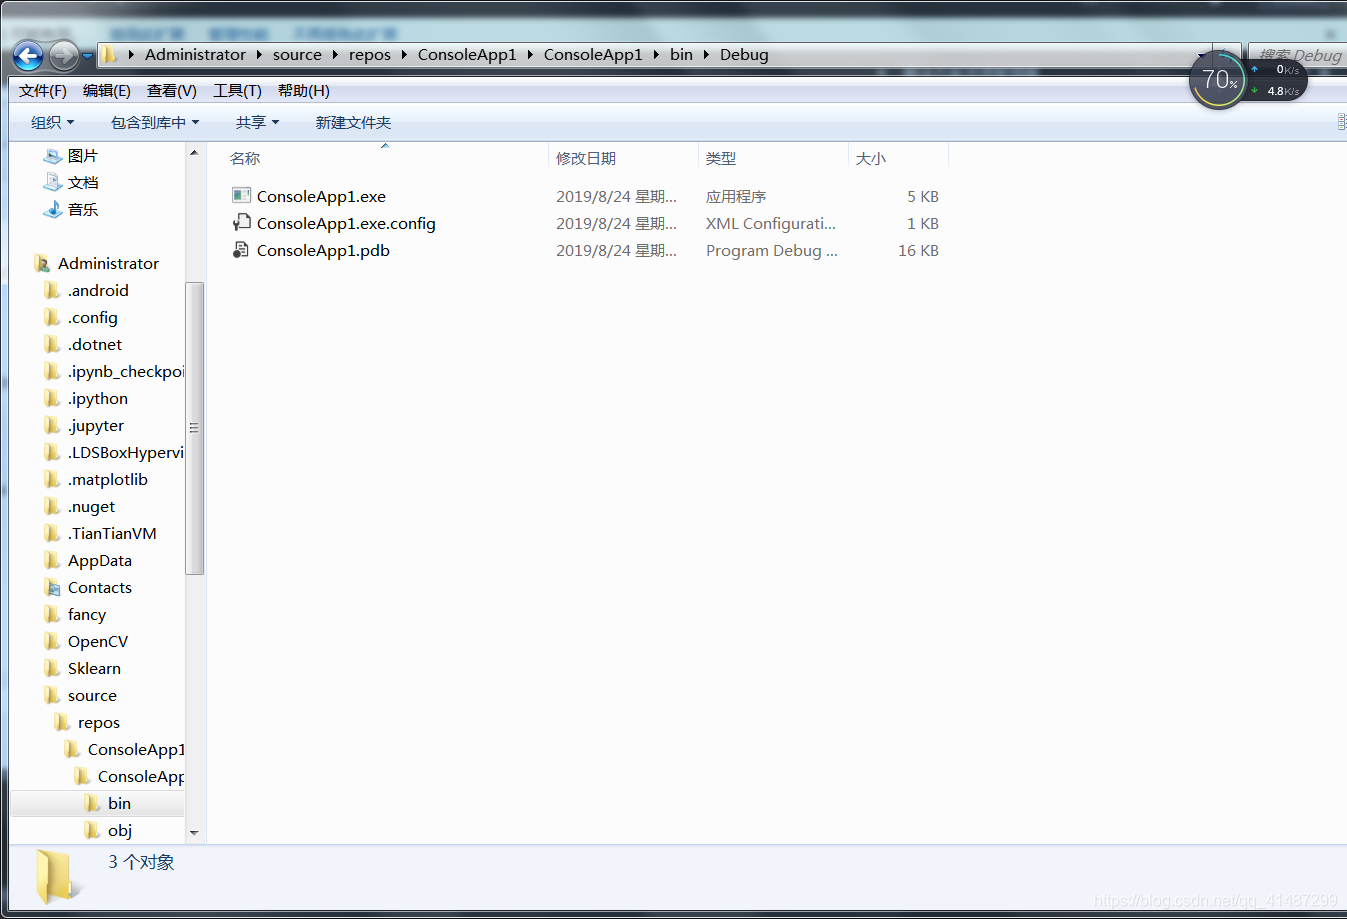Open recent locations dropdown beside Forward button
Viewport: 1347px width, 919px height.
(x=88, y=56)
